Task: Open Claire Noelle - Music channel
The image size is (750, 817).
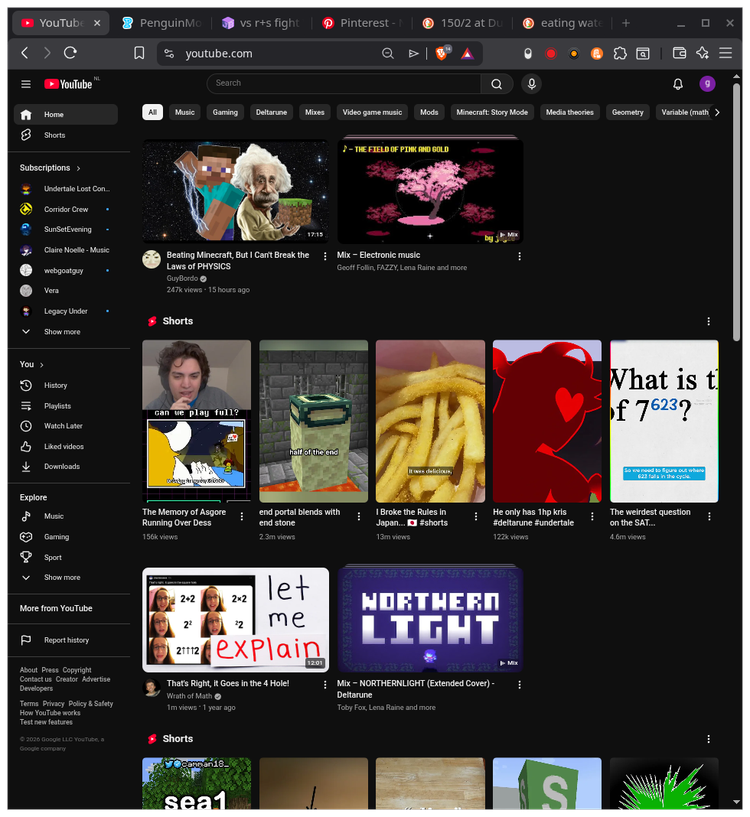Action: pyautogui.click(x=66, y=250)
